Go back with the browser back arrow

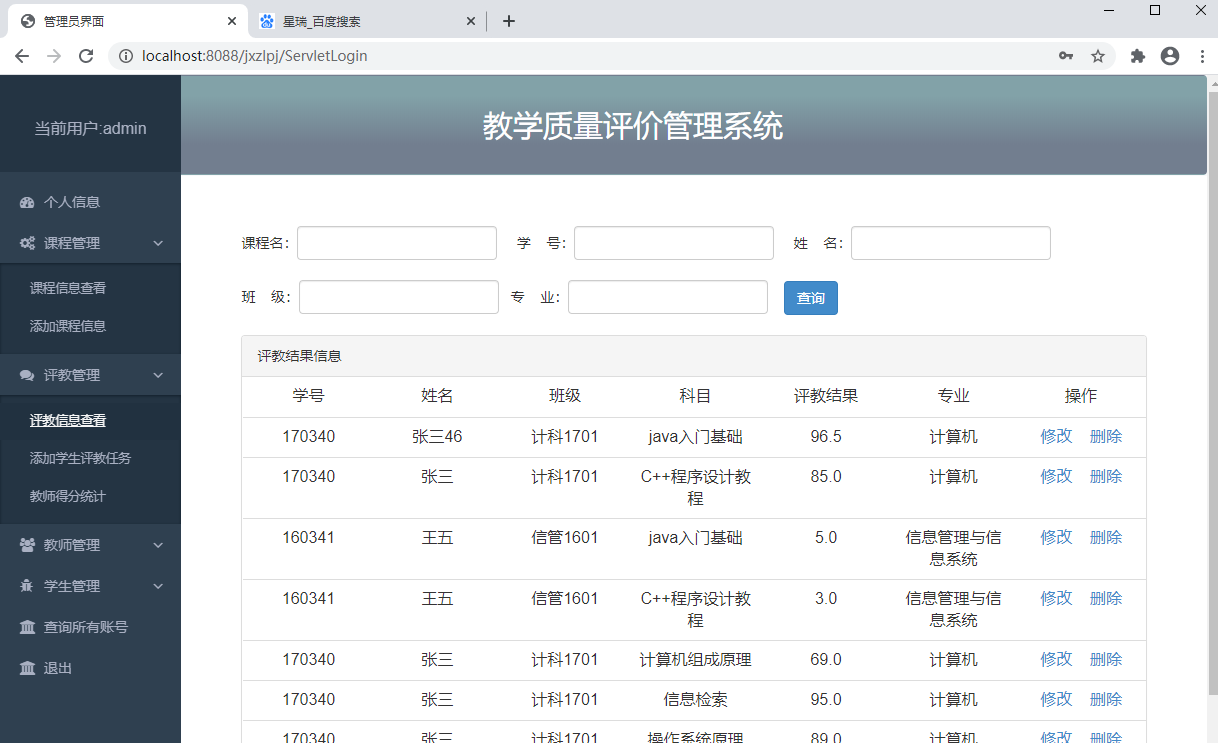(x=22, y=56)
